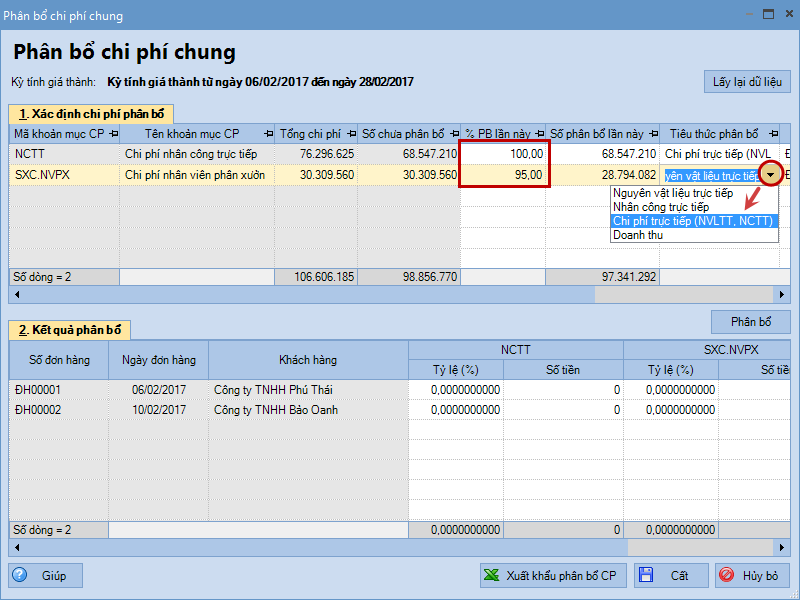Open the Kết quả phân bổ tab
The height and width of the screenshot is (600, 800).
[x=70, y=330]
